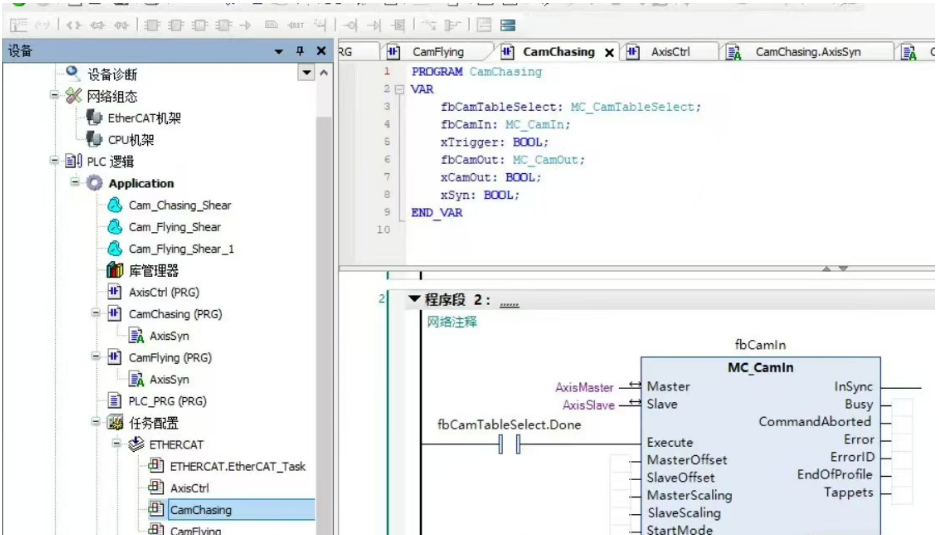Click the MasterOffset input box on MC_CamIn

[624, 460]
